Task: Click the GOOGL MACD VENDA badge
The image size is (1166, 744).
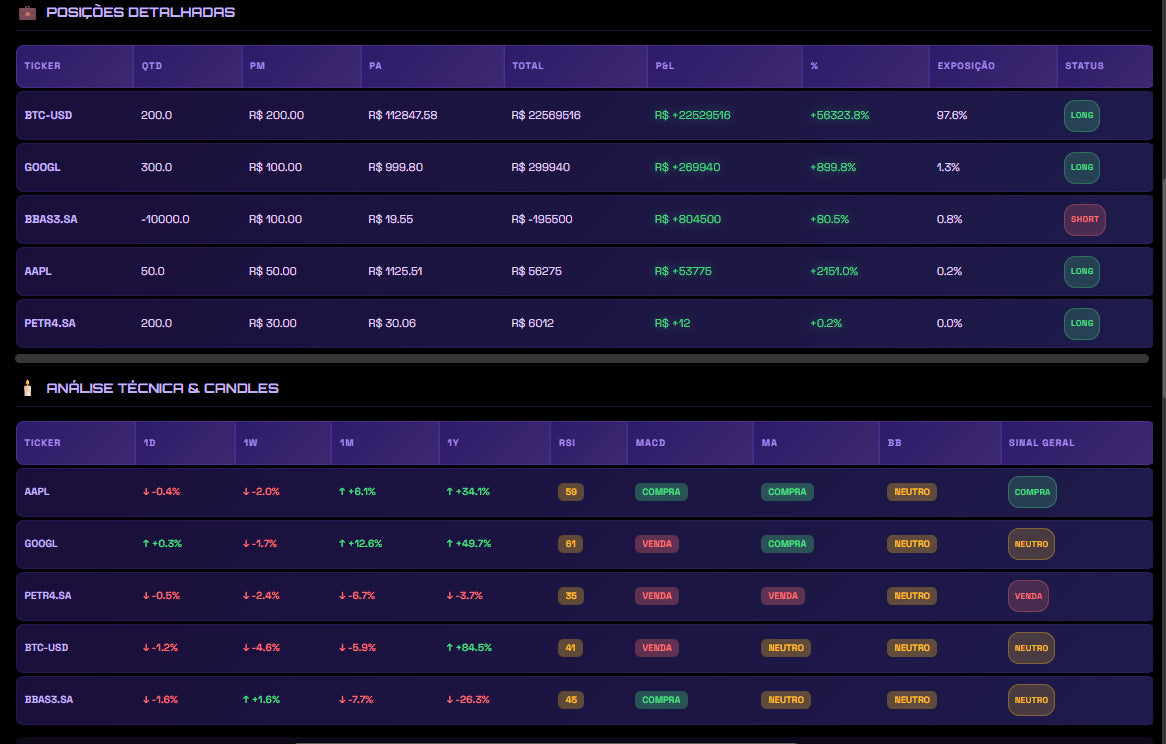Action: point(656,544)
